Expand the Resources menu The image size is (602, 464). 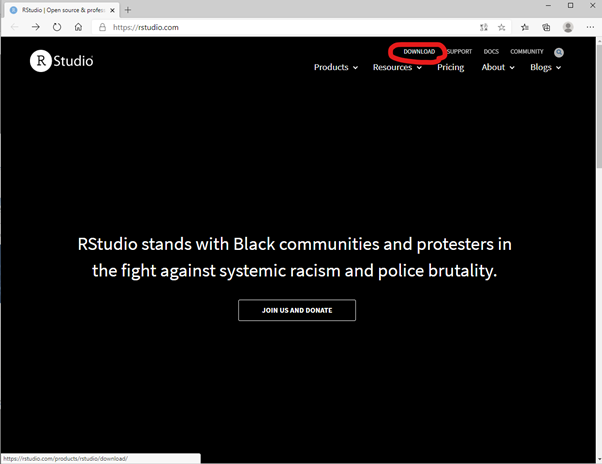click(397, 67)
